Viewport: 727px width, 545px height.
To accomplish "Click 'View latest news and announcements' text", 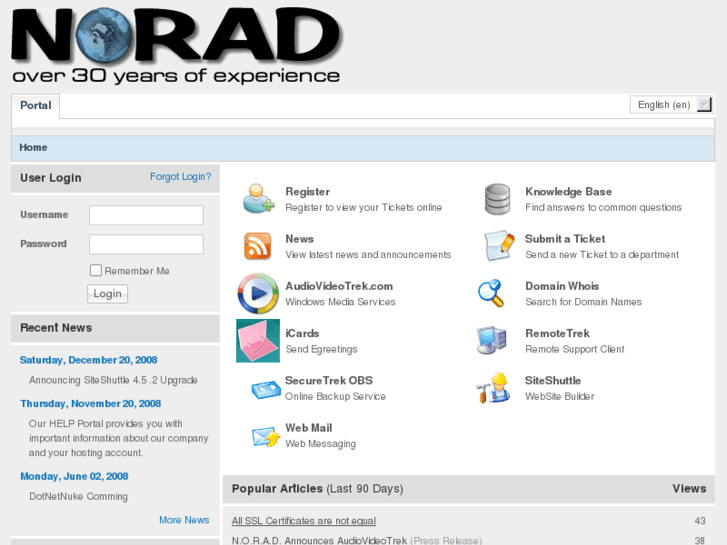I will [x=368, y=255].
